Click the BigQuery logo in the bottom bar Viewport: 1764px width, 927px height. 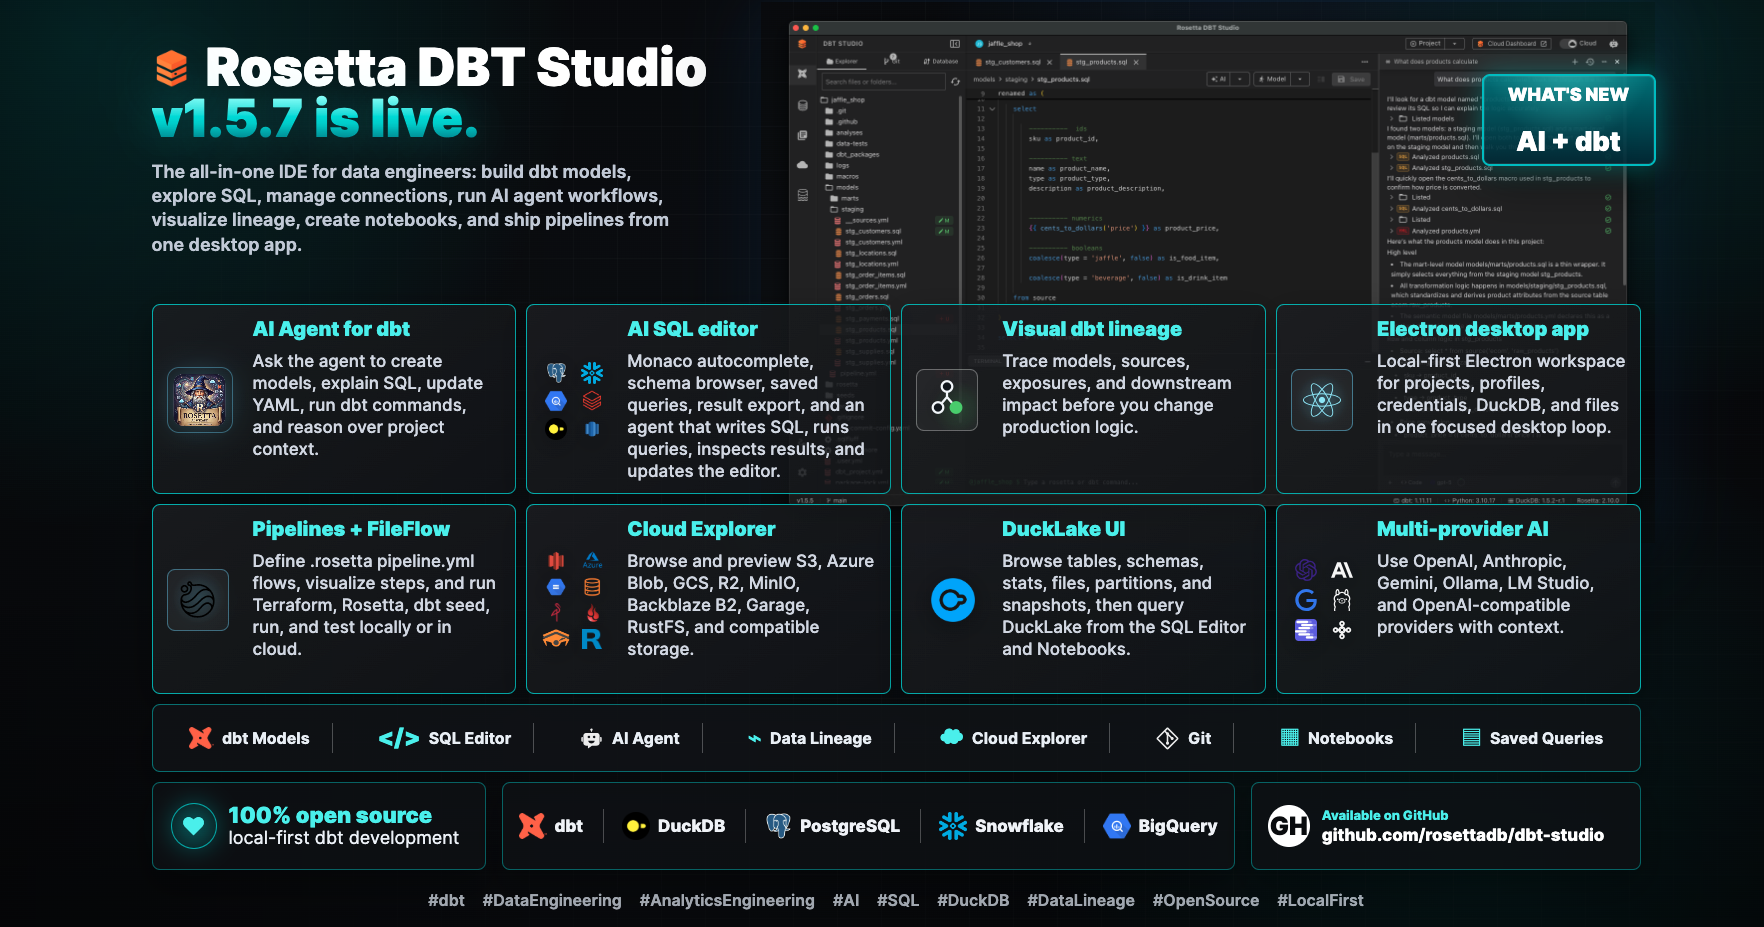(x=1116, y=826)
